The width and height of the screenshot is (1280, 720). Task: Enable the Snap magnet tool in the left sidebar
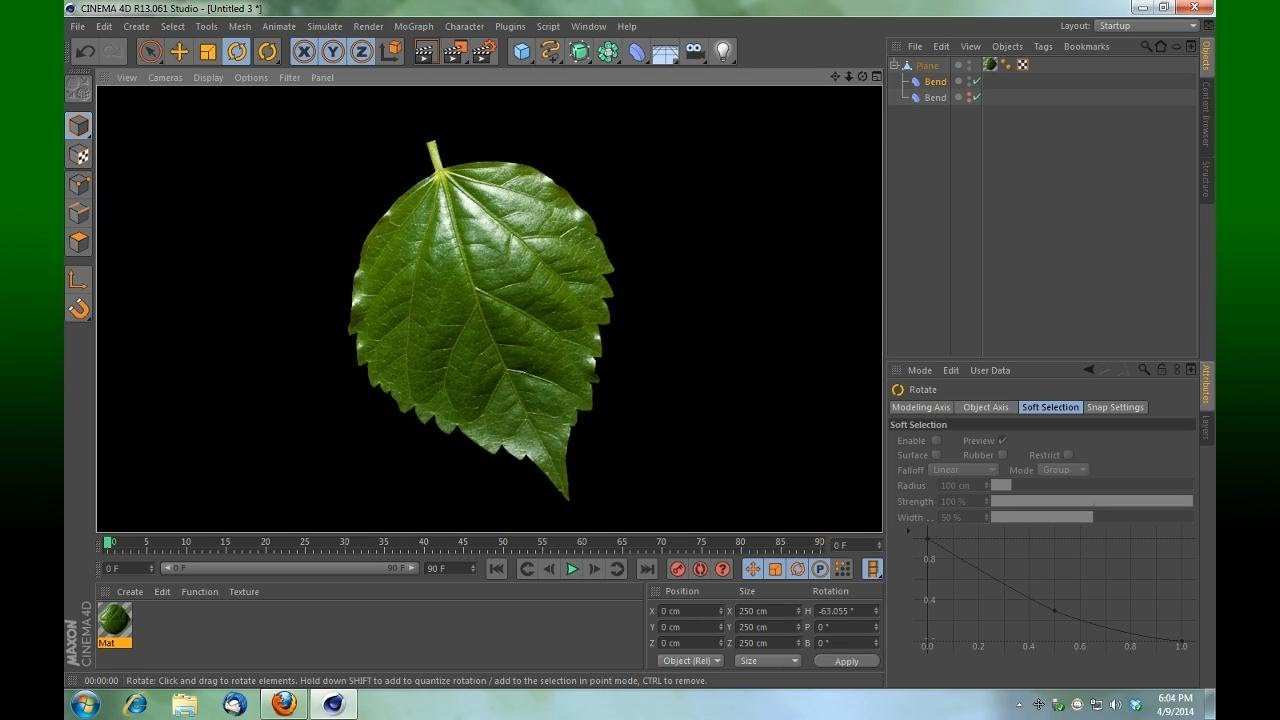coord(79,310)
